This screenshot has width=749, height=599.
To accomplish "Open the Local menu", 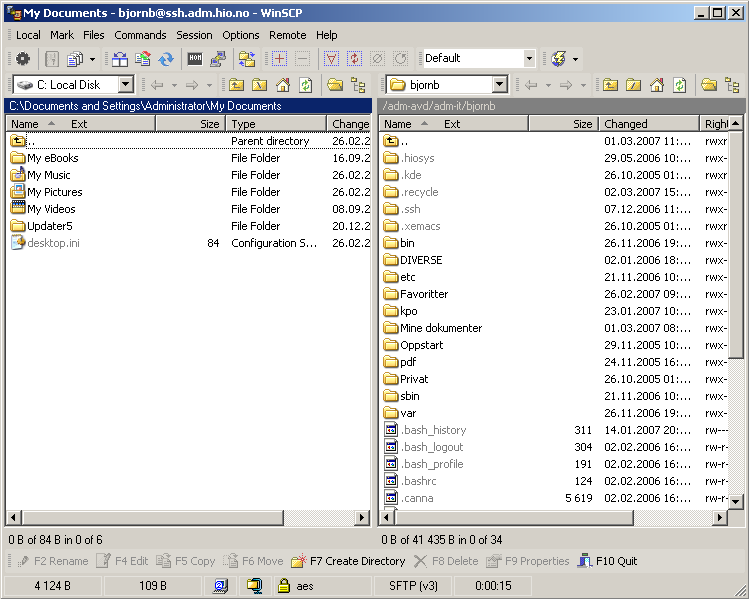I will pyautogui.click(x=28, y=35).
